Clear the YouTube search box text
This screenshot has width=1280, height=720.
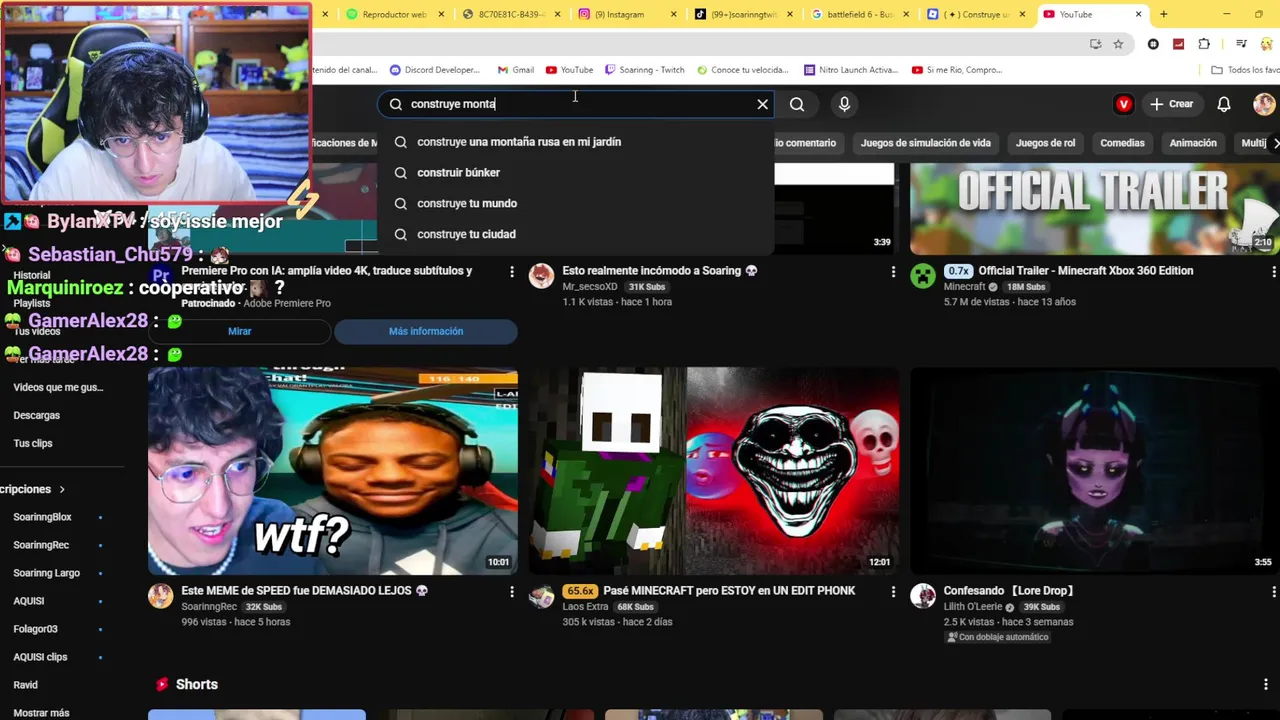762,104
